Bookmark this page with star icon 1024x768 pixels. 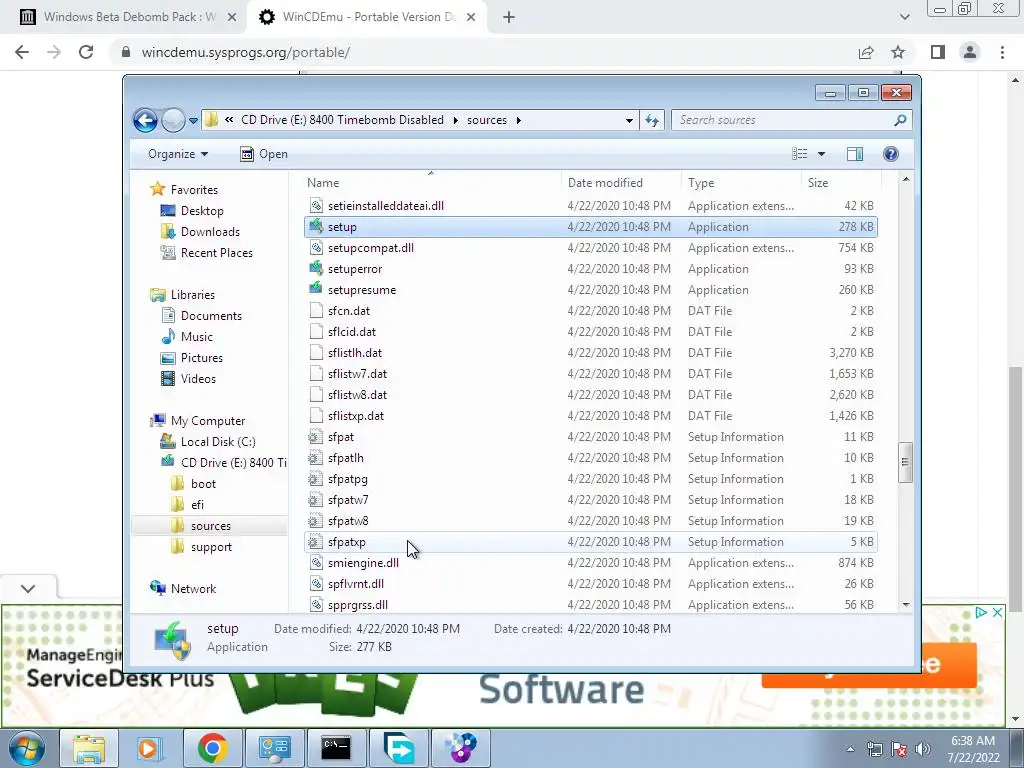pos(898,52)
